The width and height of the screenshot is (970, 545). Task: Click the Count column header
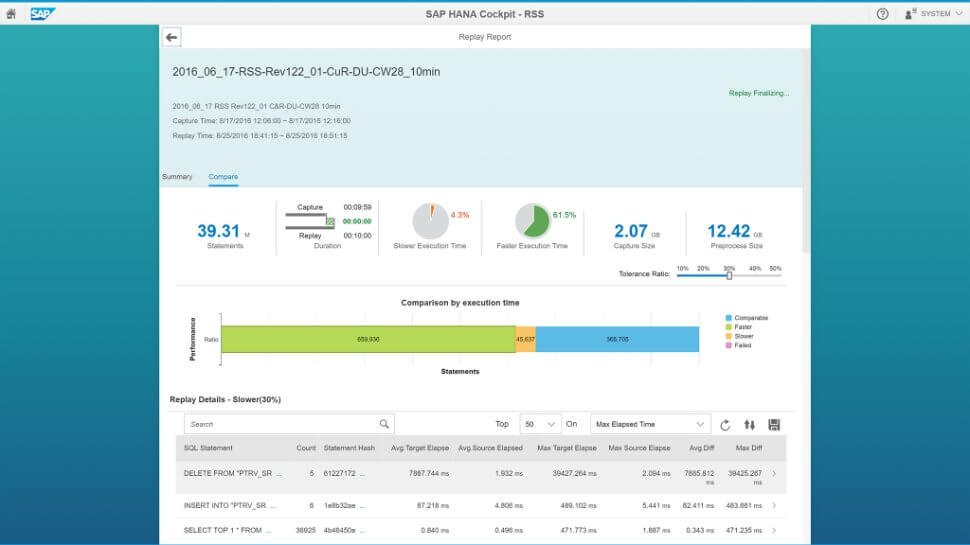pos(306,448)
